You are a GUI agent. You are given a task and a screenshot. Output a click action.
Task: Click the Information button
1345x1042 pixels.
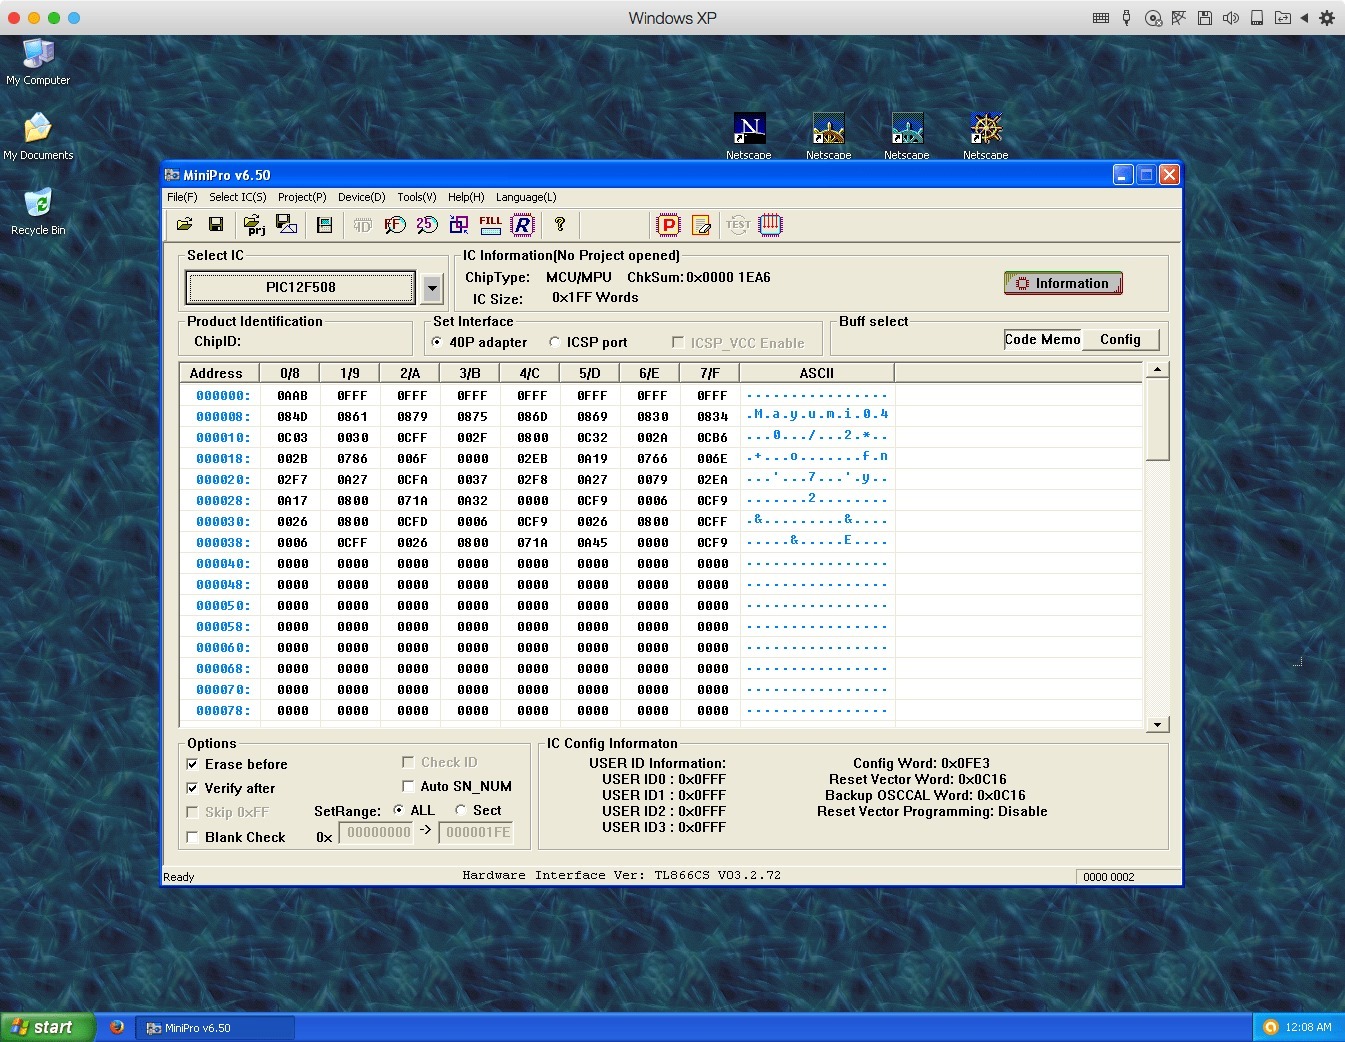(1063, 284)
